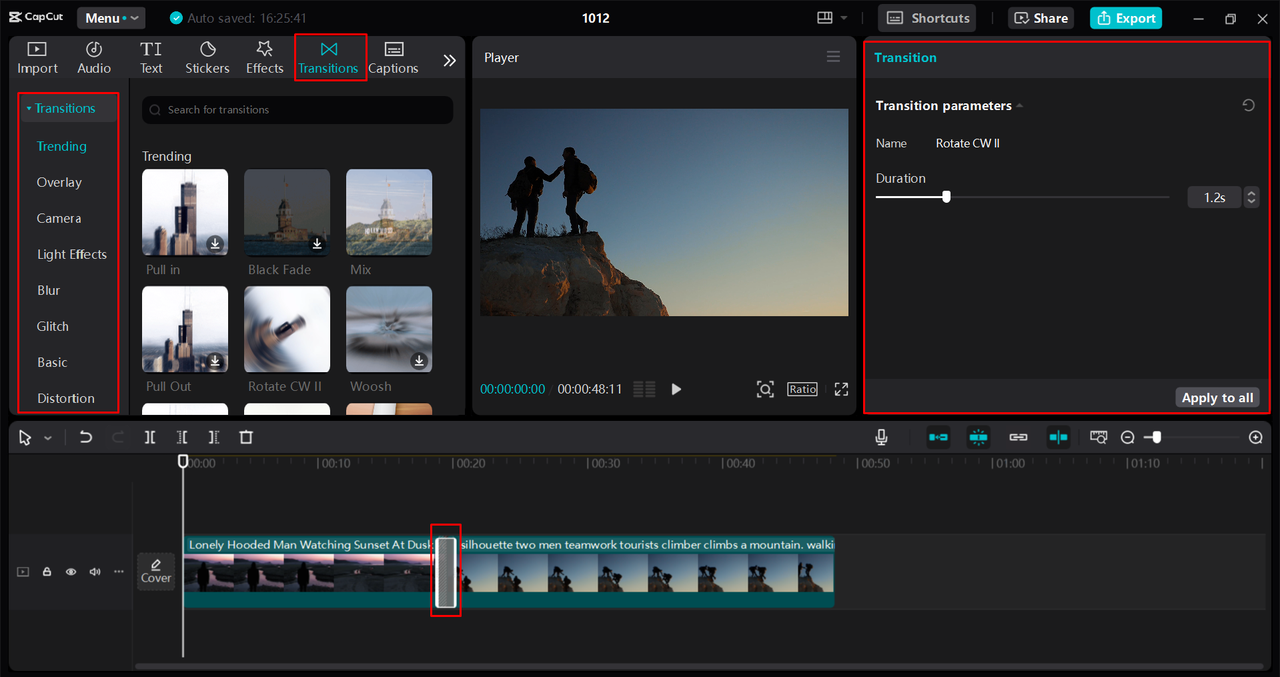Select the Light Effects category

pos(72,254)
